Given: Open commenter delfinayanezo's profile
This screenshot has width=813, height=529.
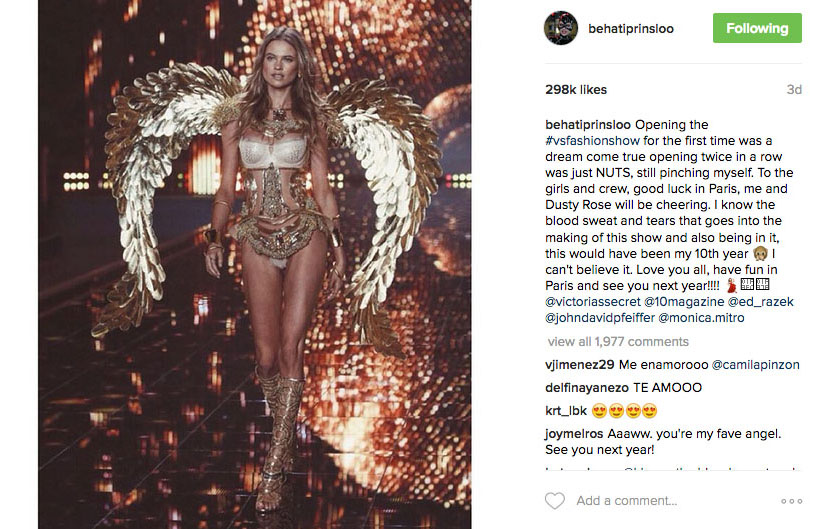Looking at the screenshot, I should (x=587, y=387).
